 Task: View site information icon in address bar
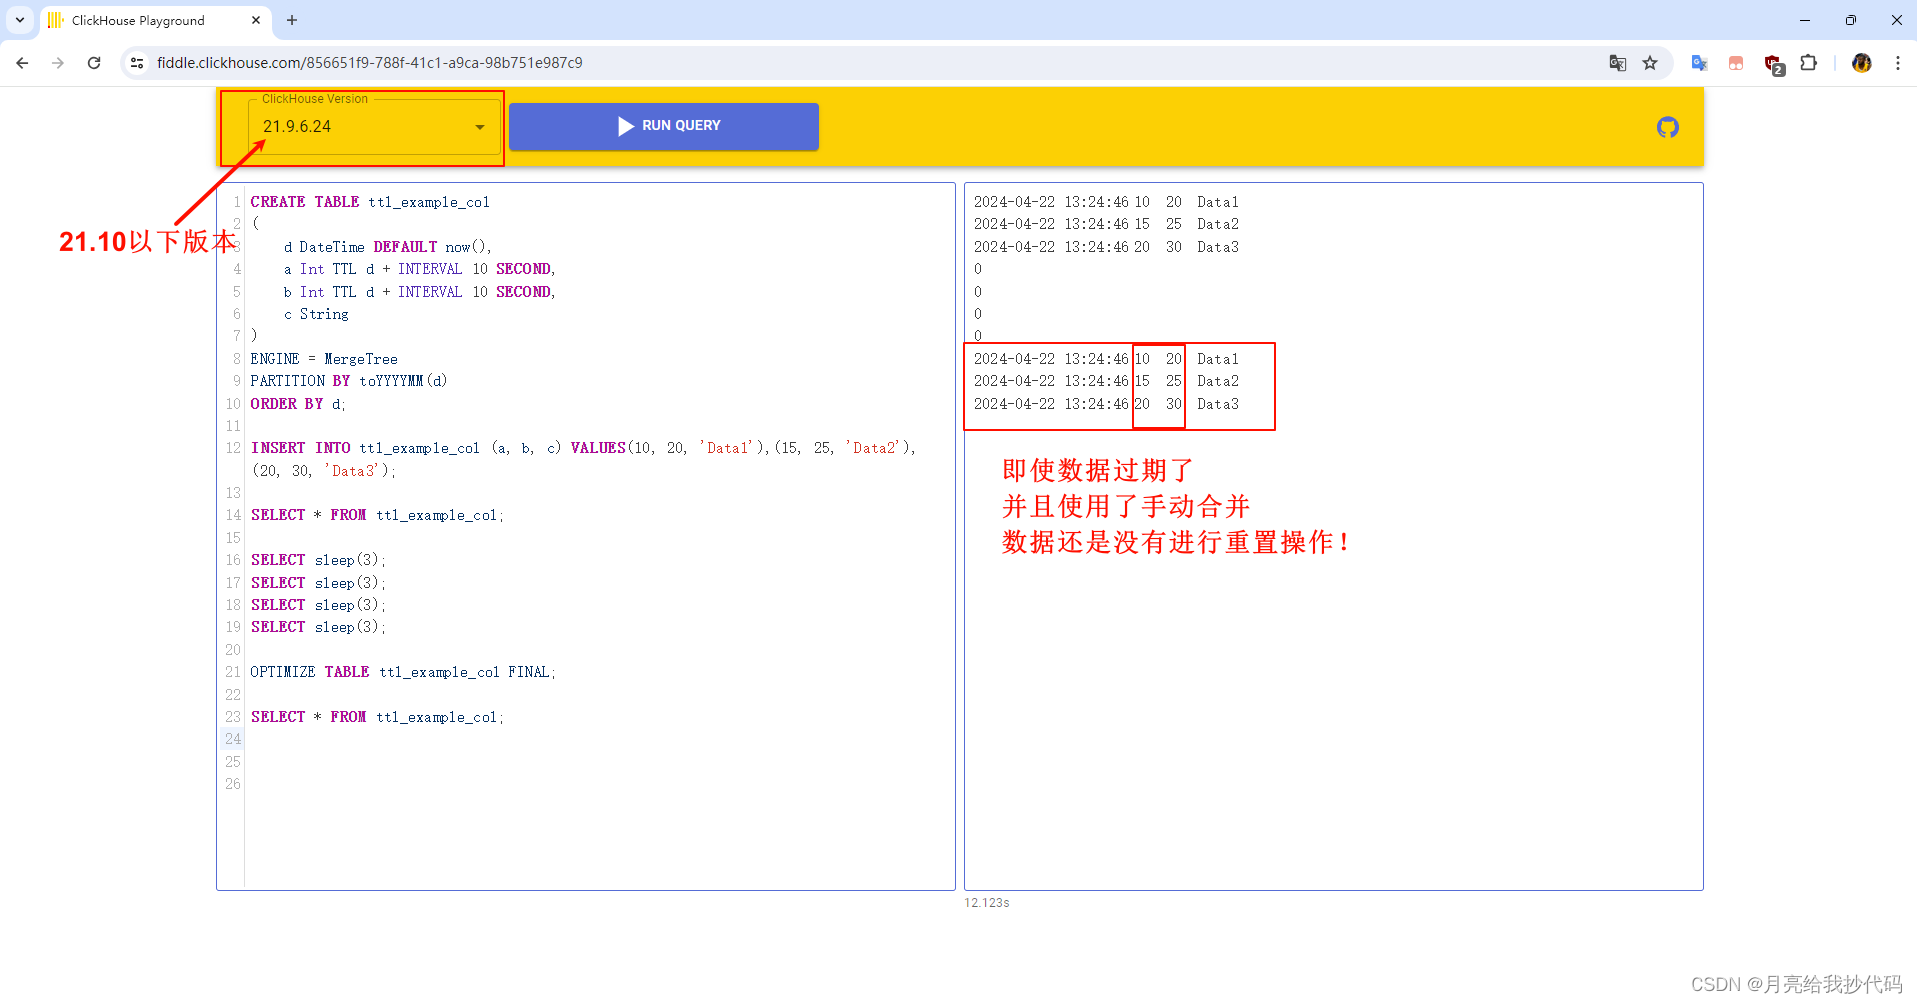[x=138, y=63]
